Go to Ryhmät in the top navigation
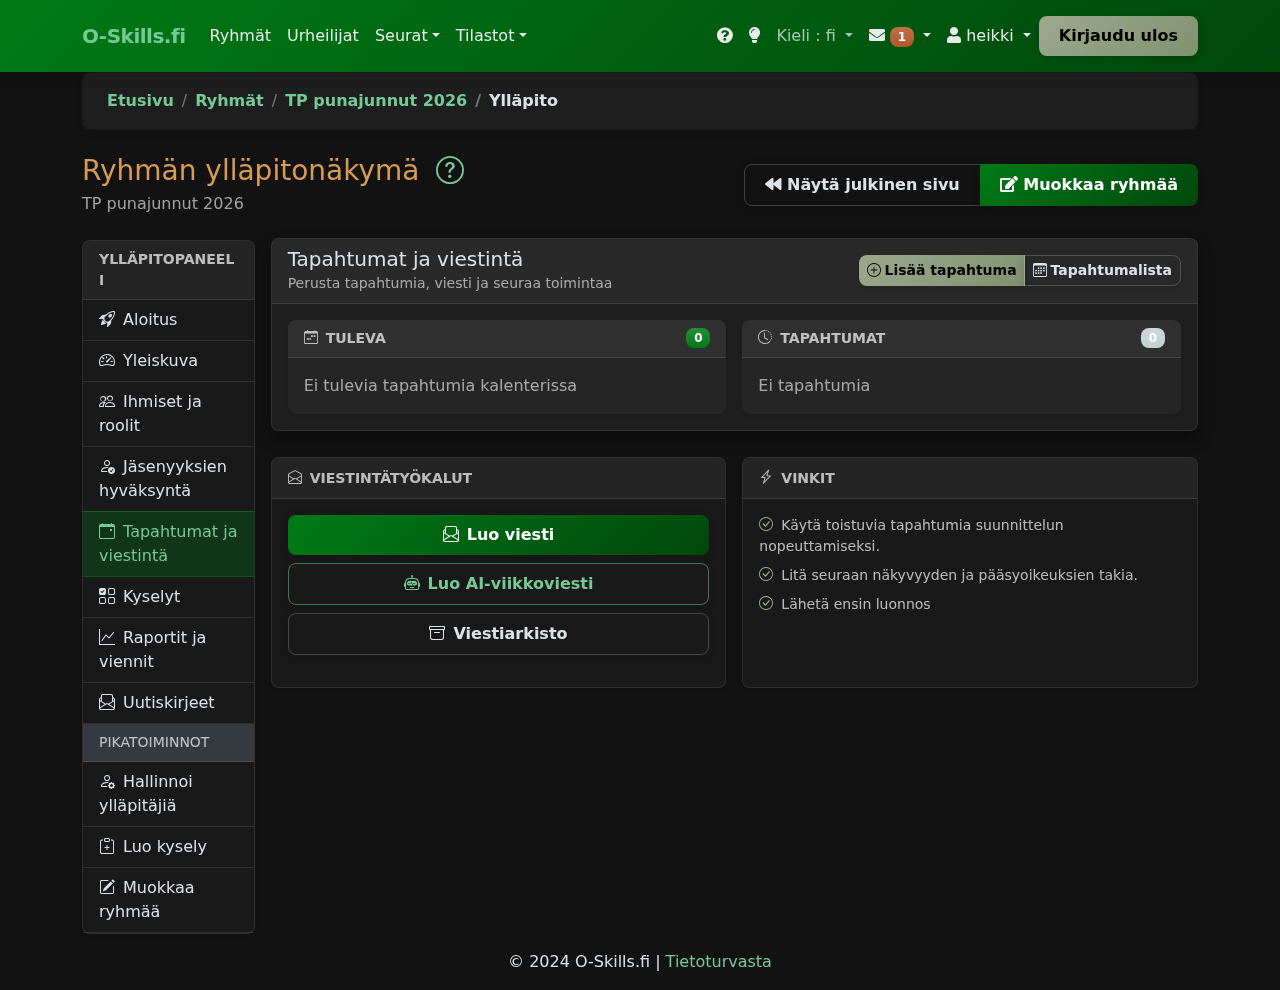 [x=240, y=36]
